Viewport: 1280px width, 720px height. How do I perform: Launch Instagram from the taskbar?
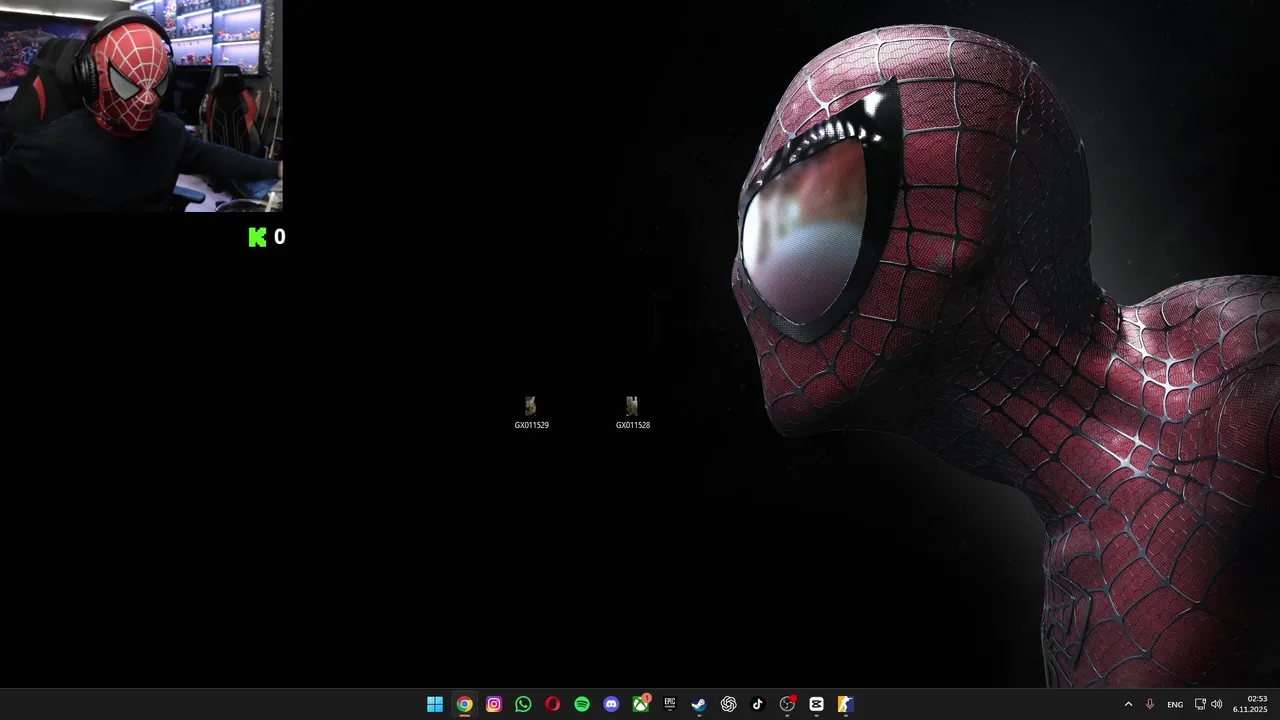tap(494, 704)
